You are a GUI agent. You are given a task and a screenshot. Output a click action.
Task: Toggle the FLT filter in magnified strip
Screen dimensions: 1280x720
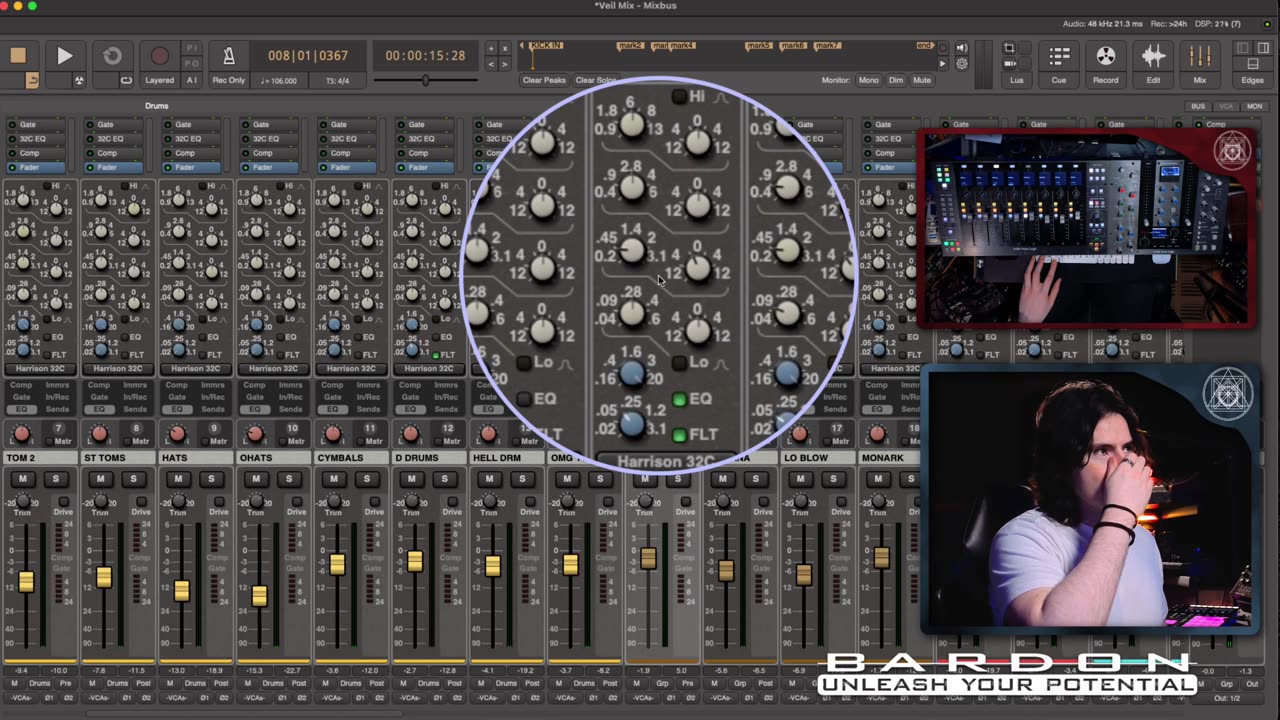coord(680,435)
